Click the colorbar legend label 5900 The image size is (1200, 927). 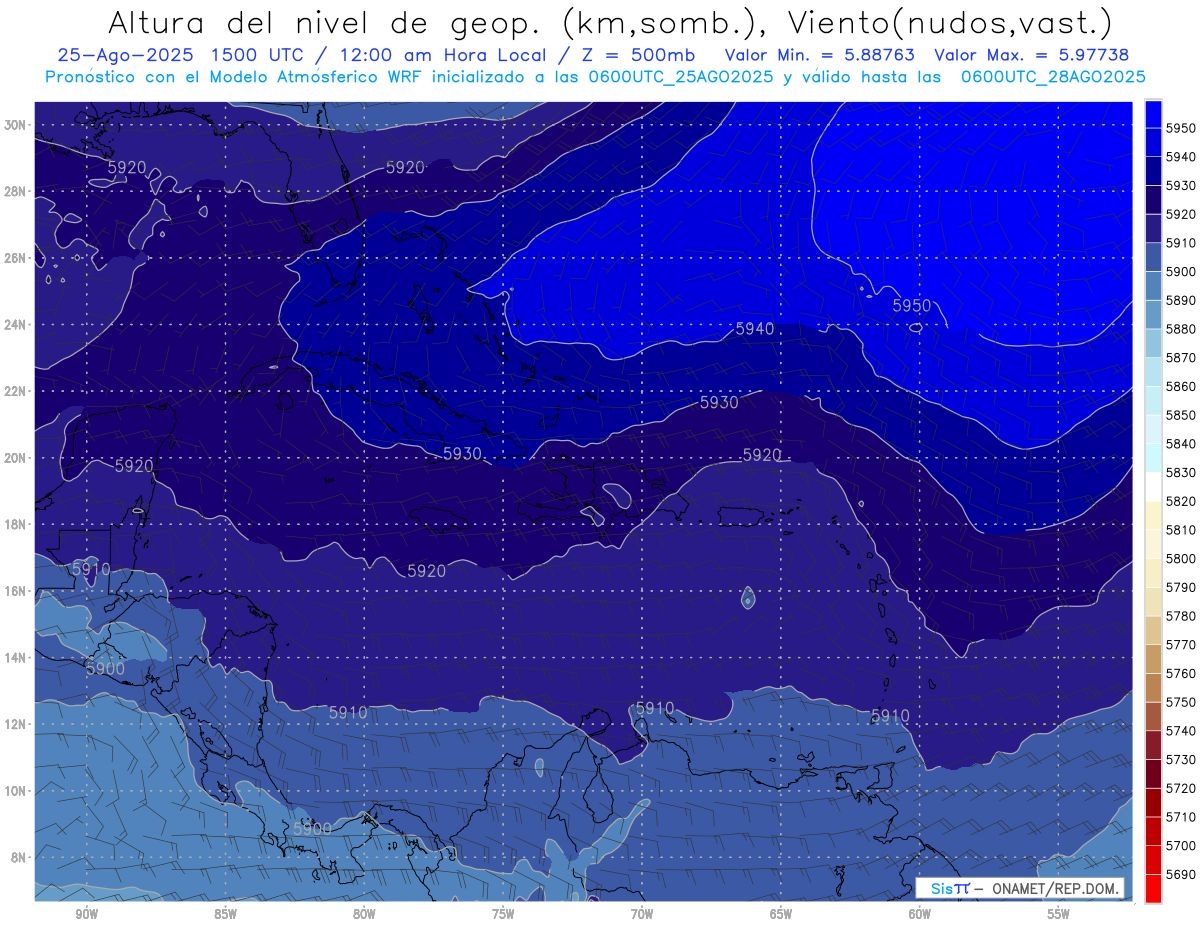[1180, 272]
